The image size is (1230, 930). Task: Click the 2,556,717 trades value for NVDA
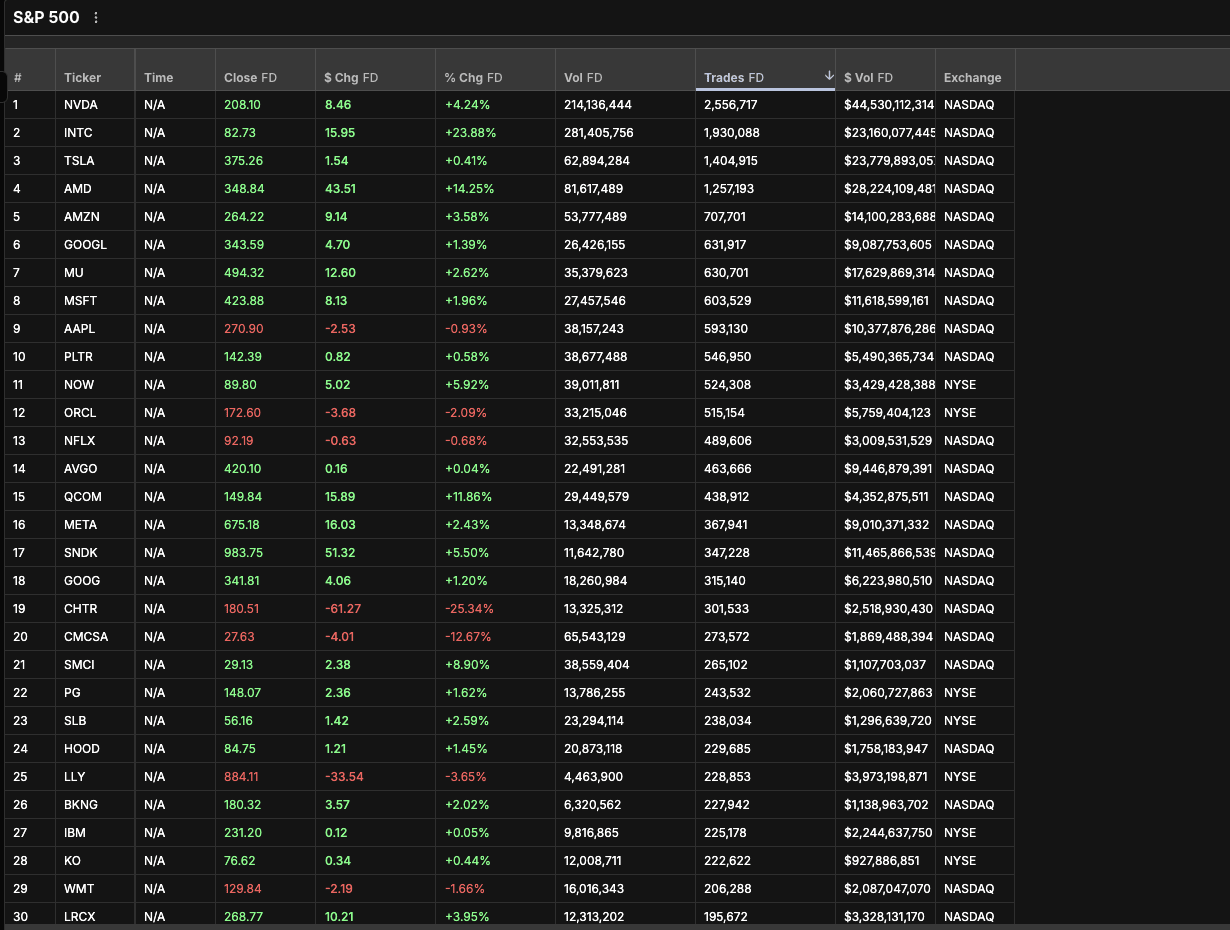tap(731, 104)
